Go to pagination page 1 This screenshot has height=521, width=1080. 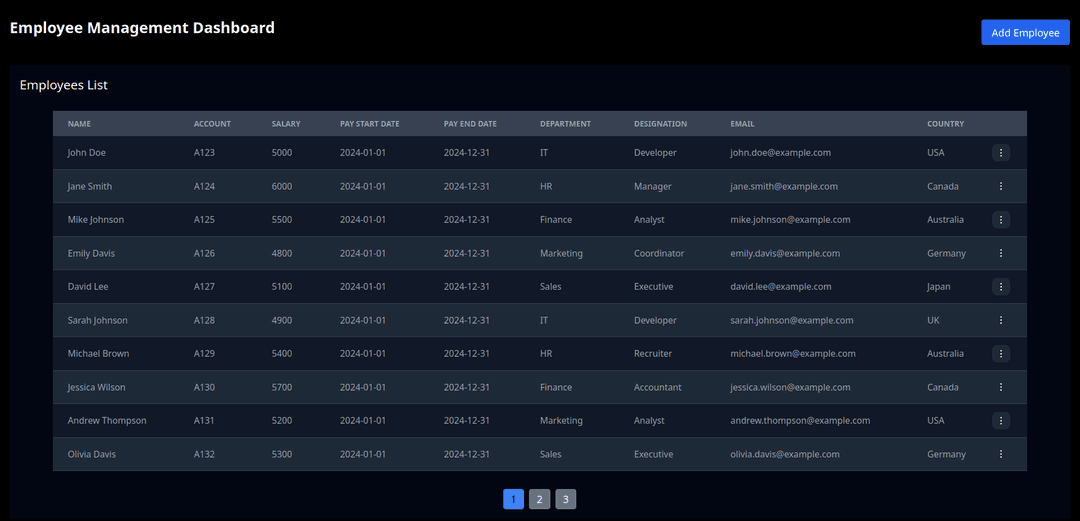pyautogui.click(x=514, y=499)
